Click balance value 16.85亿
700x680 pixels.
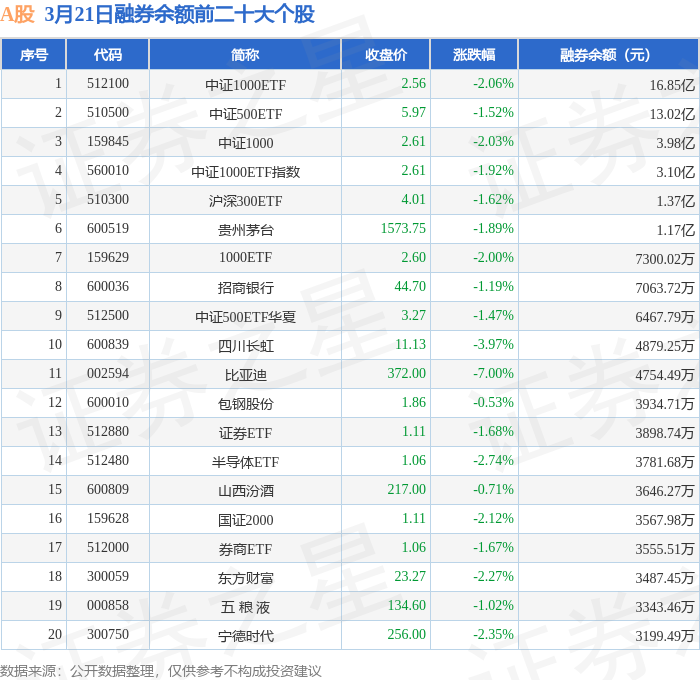click(x=672, y=85)
